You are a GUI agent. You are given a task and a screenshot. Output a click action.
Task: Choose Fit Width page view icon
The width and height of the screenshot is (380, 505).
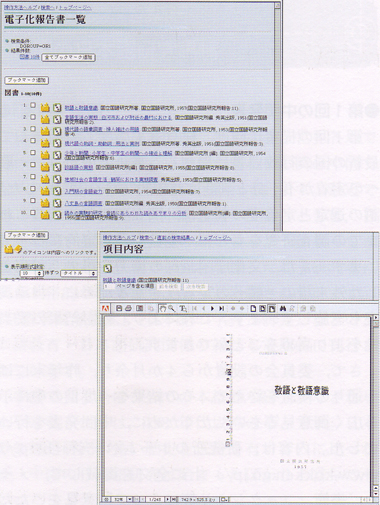[272, 308]
